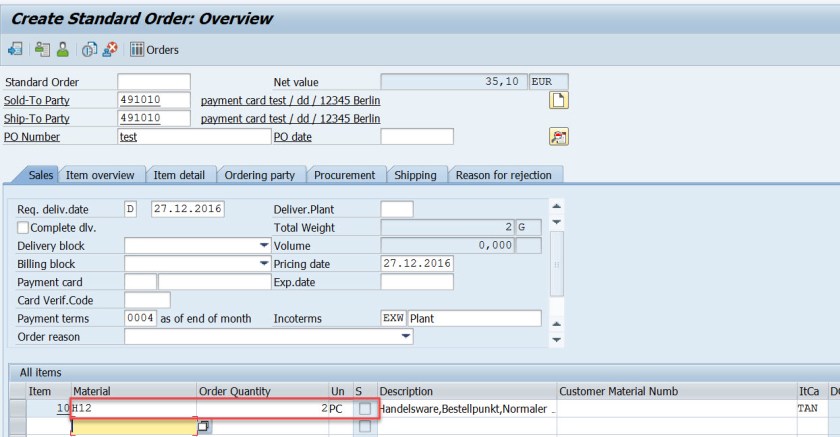
Task: Click the green person partner icon
Action: [x=62, y=49]
